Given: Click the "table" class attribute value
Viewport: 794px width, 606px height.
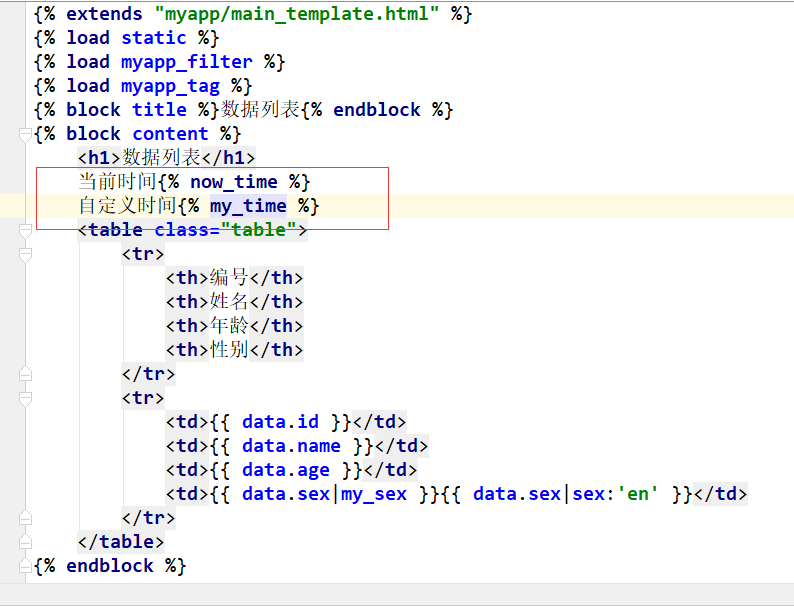Looking at the screenshot, I should click(x=259, y=230).
